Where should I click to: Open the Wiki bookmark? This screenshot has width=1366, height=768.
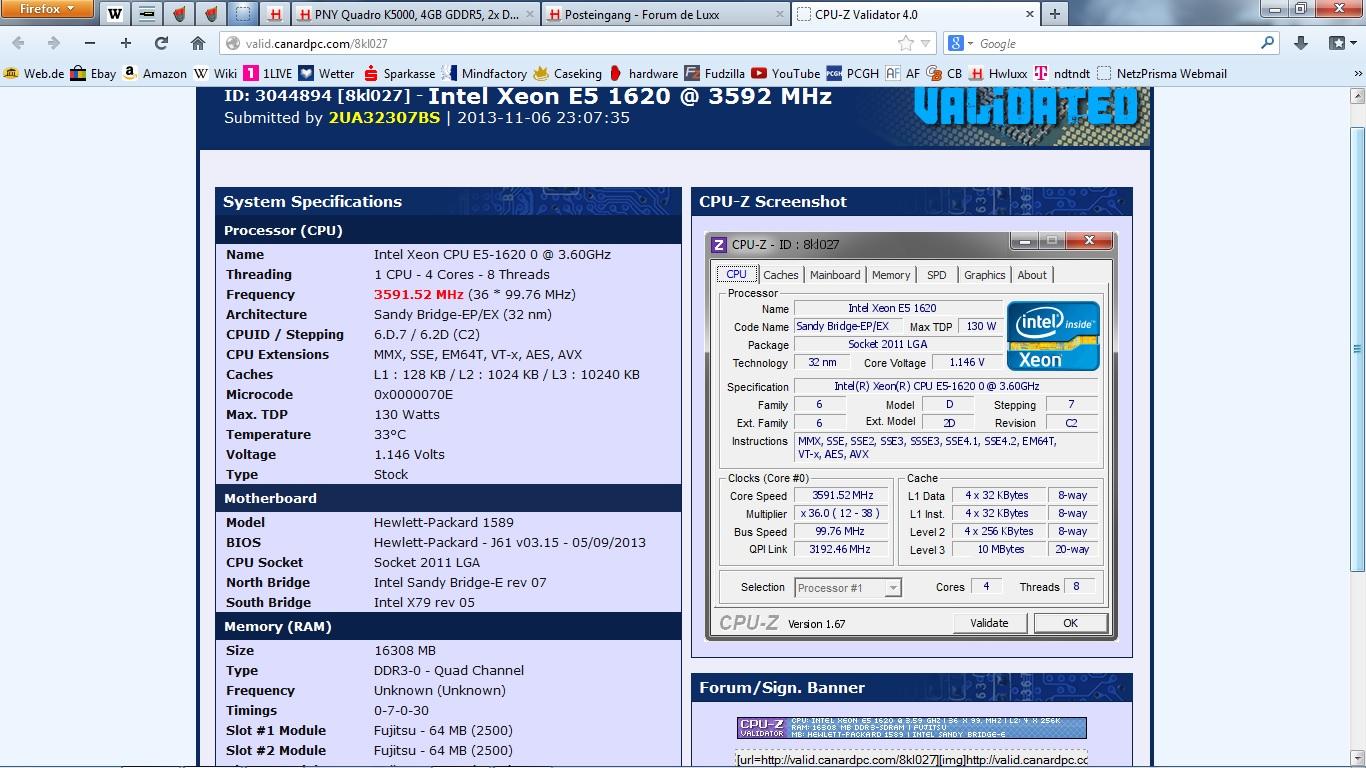point(215,73)
